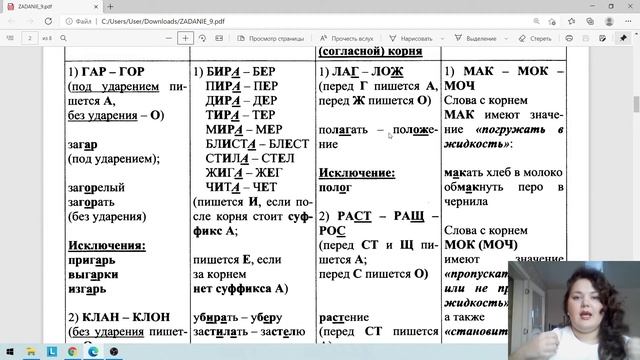Go forward in browser history

tap(30, 21)
